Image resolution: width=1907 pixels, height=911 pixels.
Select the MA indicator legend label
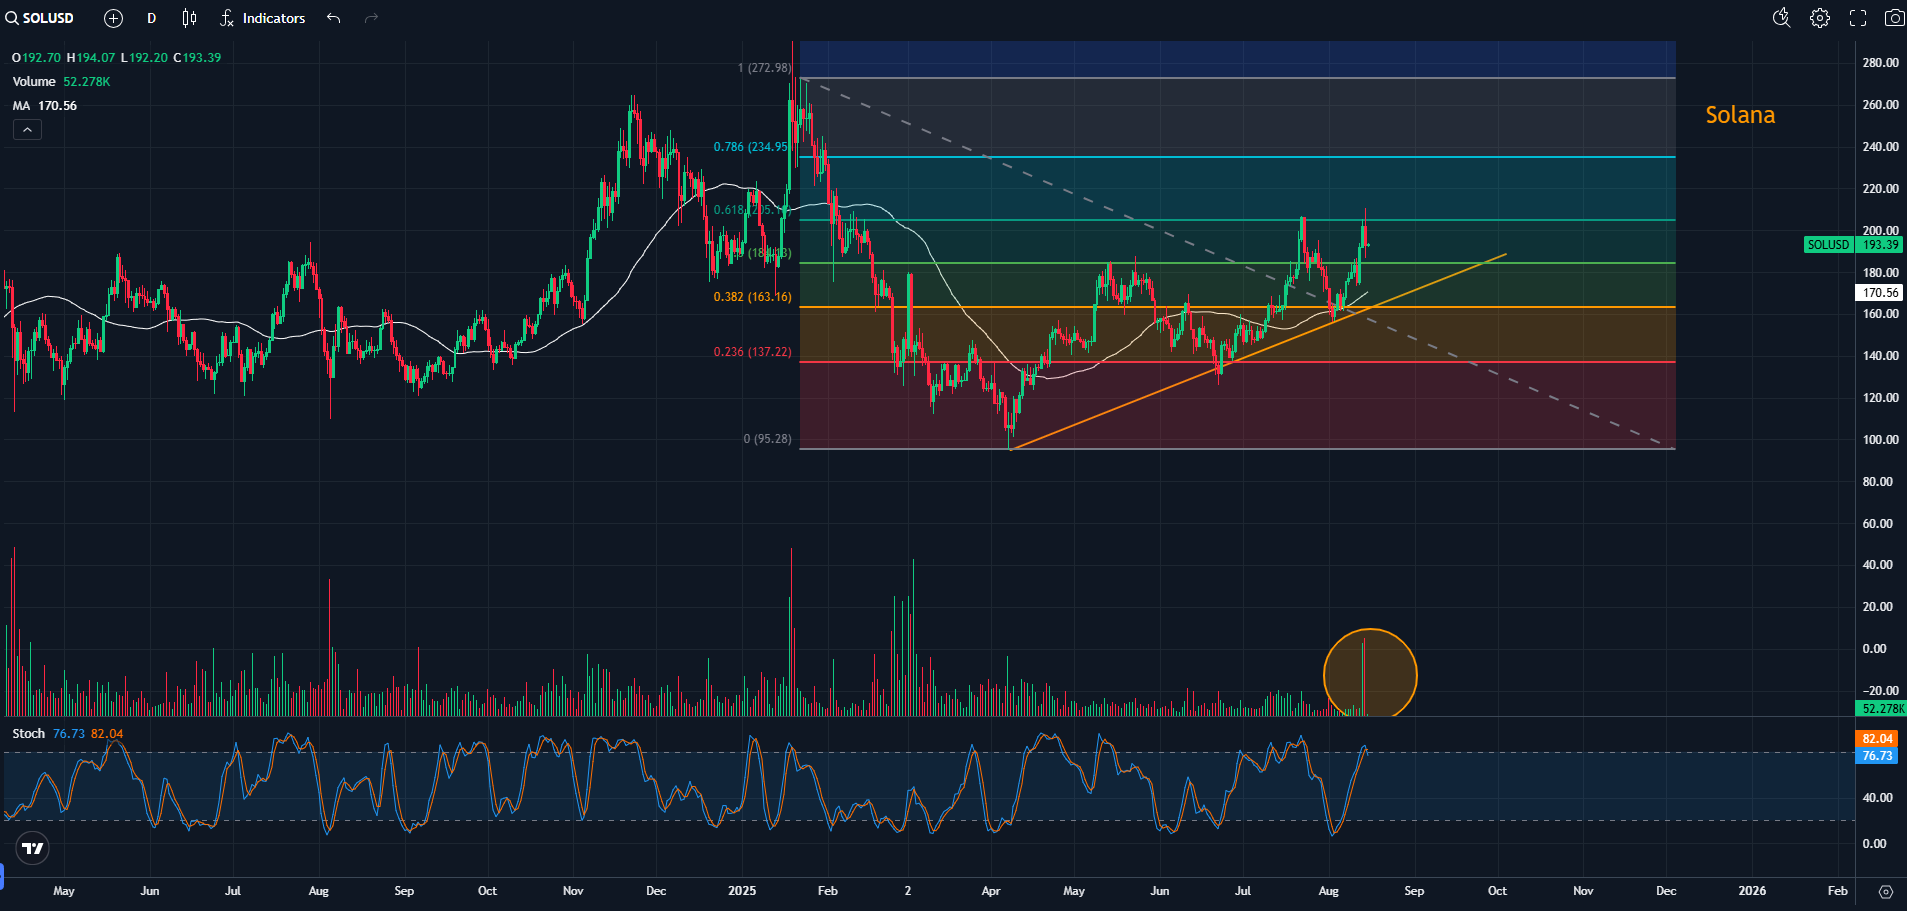pyautogui.click(x=21, y=106)
